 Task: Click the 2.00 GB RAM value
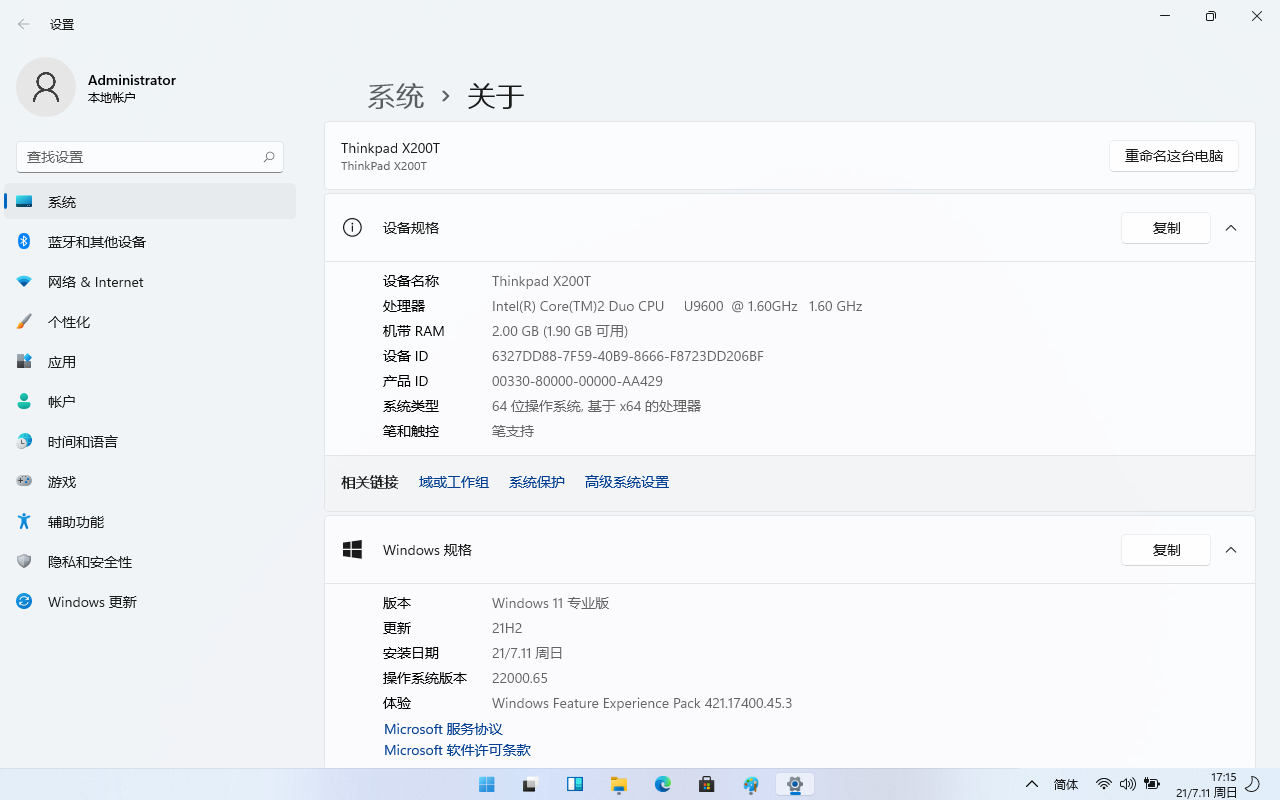click(560, 331)
